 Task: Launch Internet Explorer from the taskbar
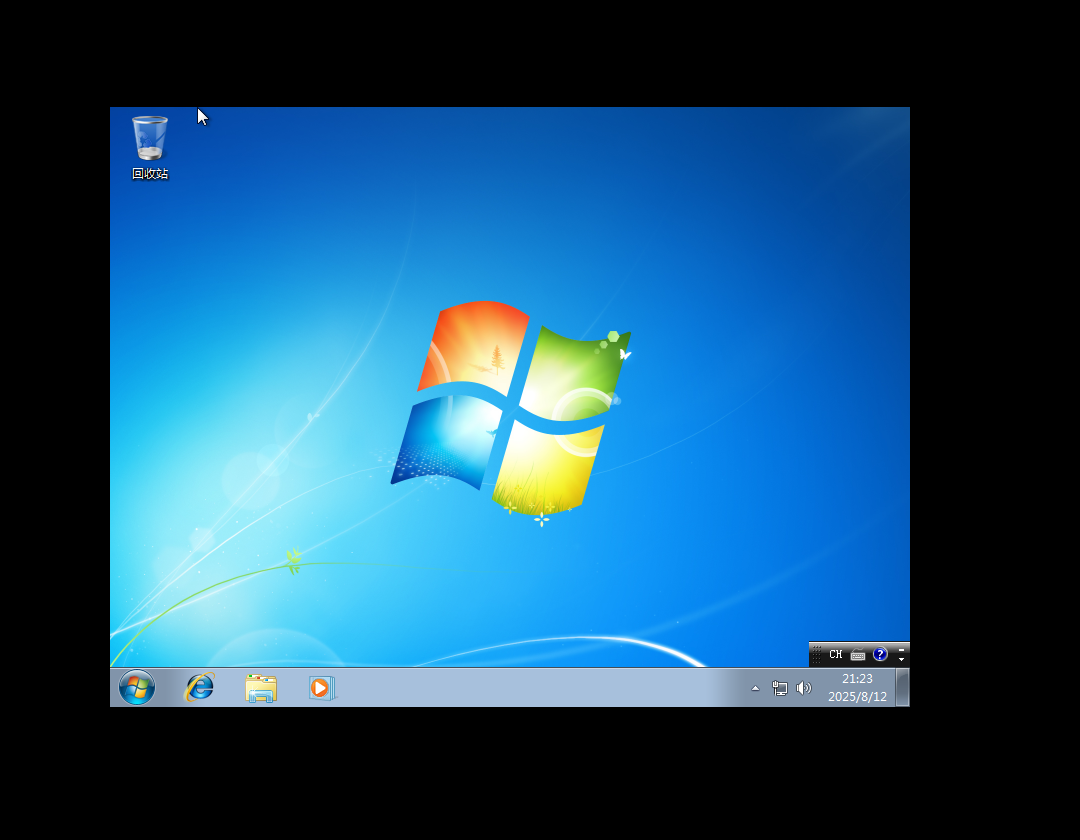coord(199,687)
